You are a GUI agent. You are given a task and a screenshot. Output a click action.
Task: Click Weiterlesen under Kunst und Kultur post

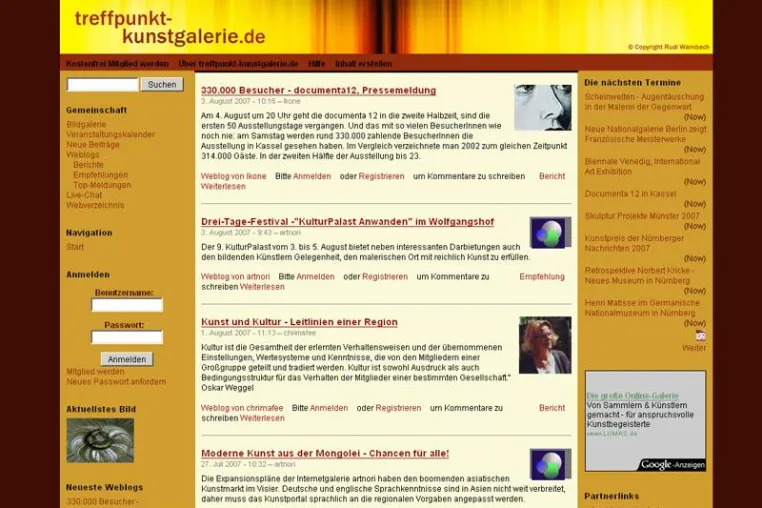(x=262, y=419)
